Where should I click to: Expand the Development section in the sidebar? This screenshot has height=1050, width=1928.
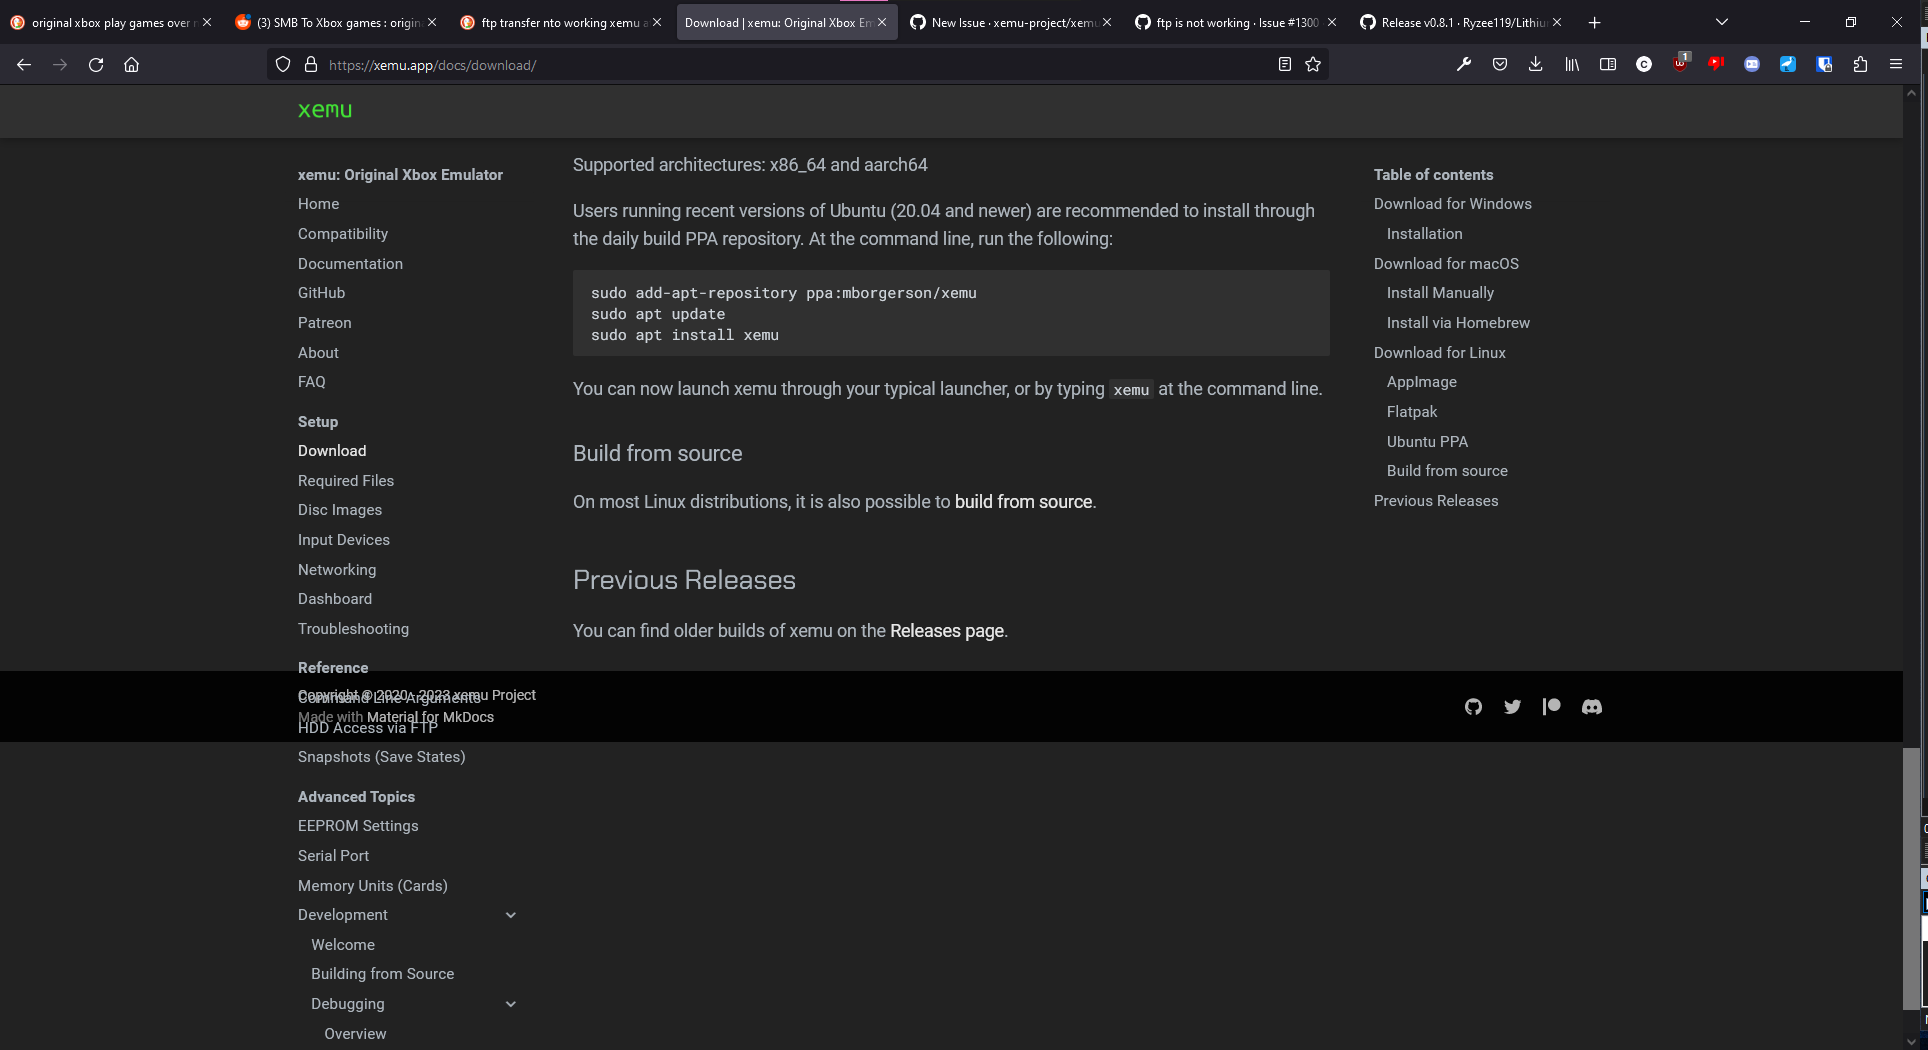click(x=511, y=914)
